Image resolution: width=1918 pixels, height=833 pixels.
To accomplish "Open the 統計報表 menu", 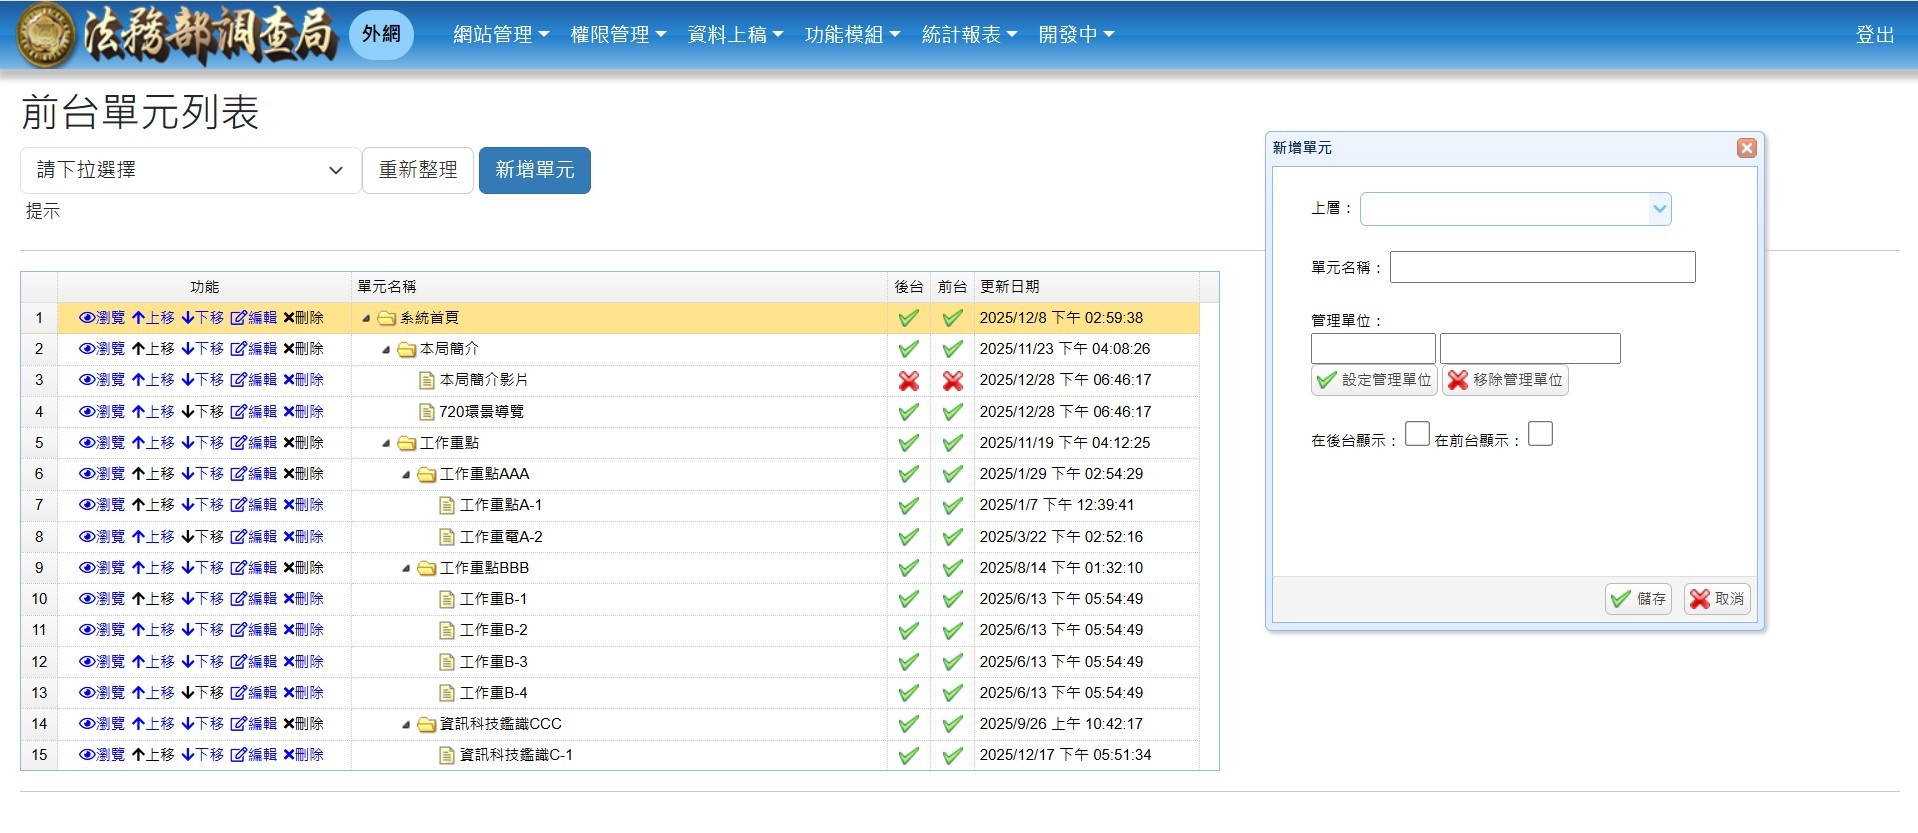I will coord(968,35).
